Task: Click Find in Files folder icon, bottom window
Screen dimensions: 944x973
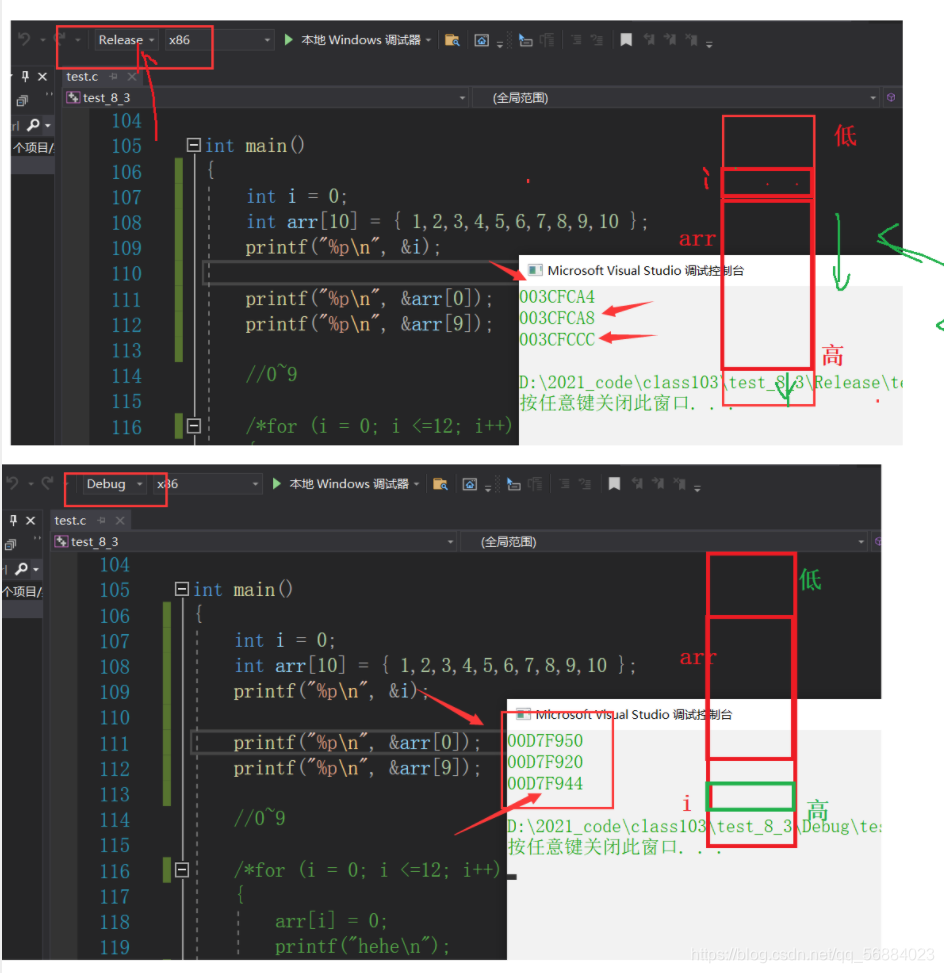Action: point(441,484)
